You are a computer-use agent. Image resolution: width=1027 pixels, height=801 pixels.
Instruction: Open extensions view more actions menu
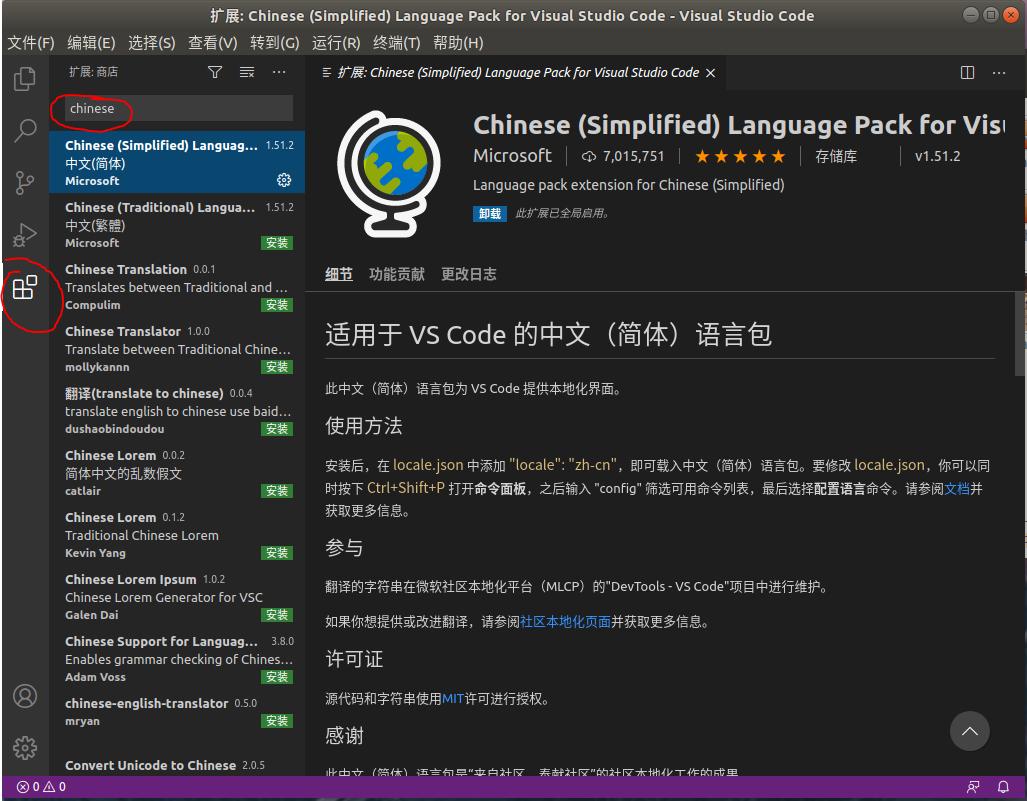click(279, 72)
